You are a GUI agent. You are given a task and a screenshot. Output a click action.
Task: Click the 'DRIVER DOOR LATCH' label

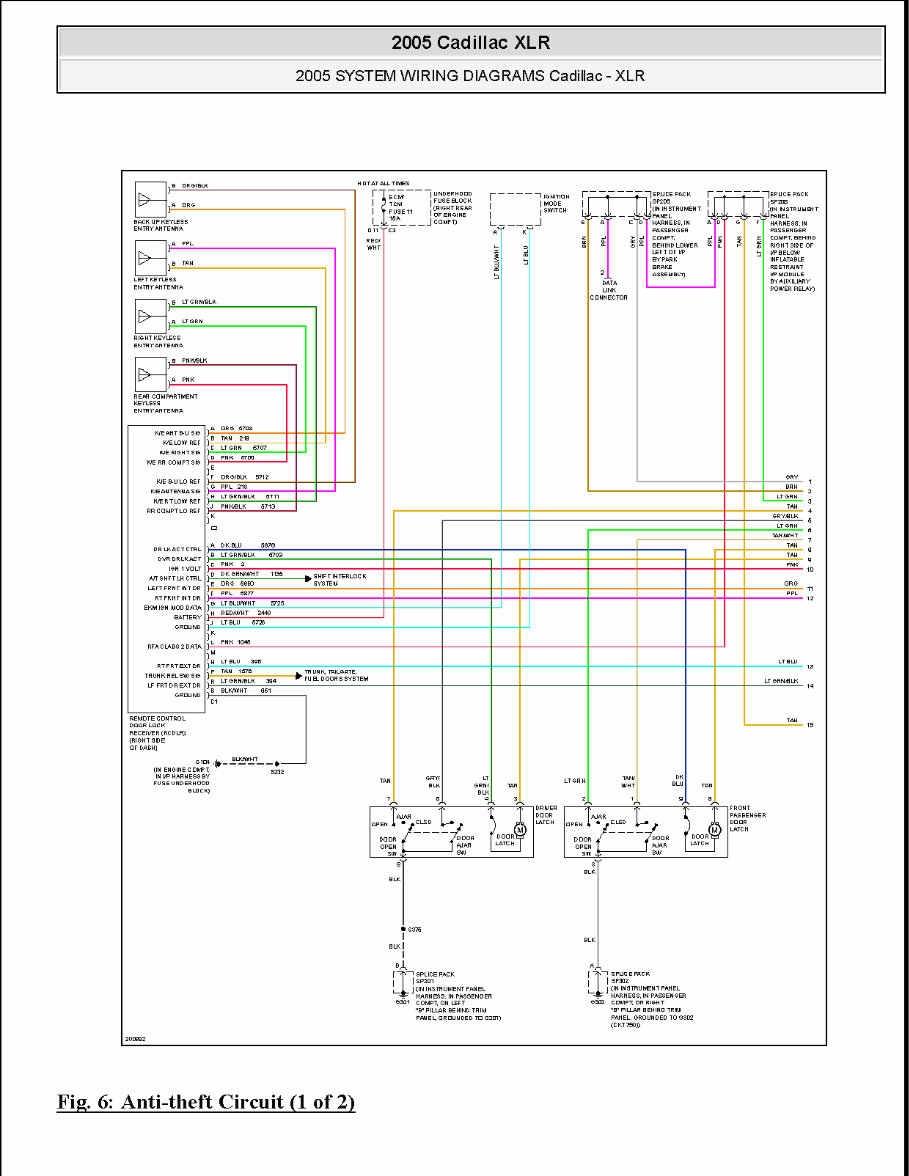(546, 815)
